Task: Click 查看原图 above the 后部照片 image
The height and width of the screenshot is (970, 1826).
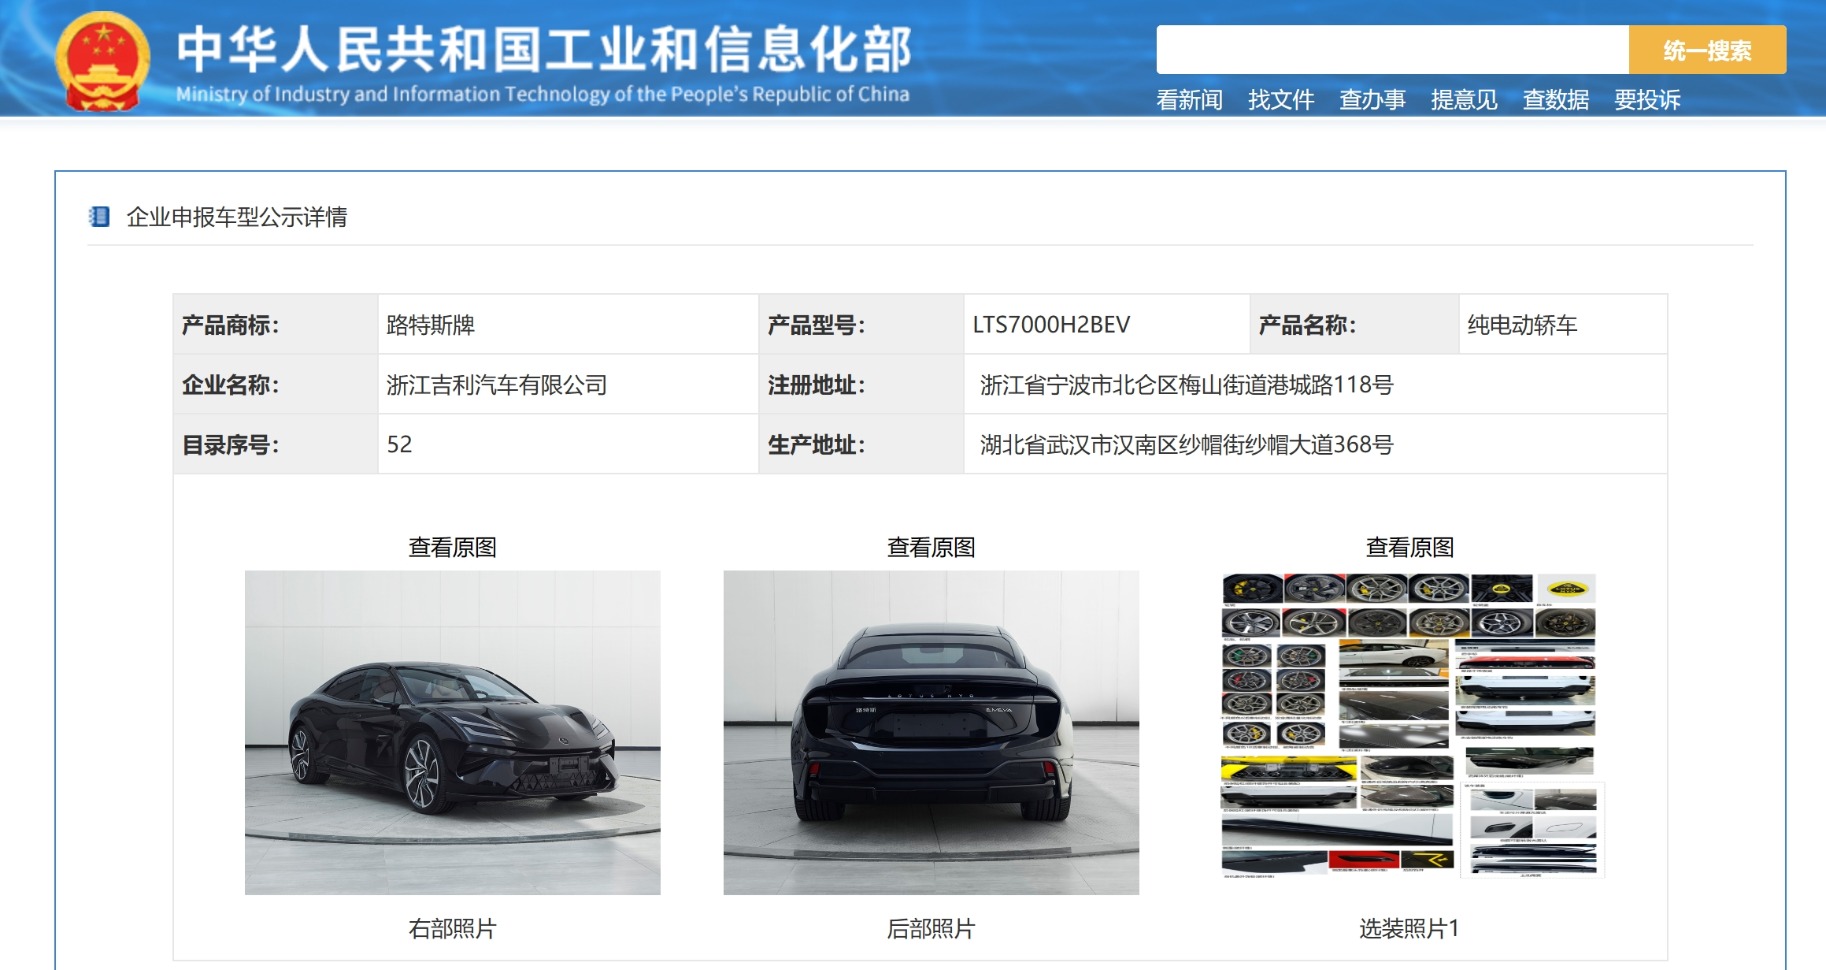Action: click(x=932, y=547)
